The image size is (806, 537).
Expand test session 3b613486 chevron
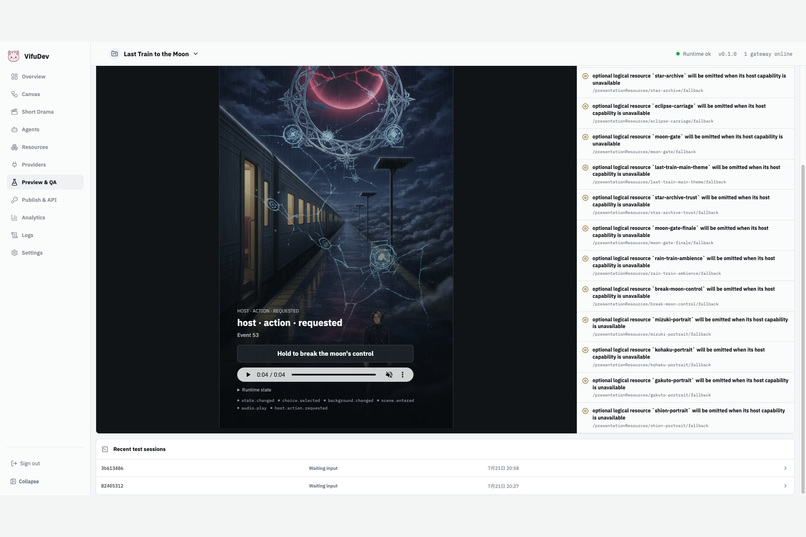click(785, 468)
